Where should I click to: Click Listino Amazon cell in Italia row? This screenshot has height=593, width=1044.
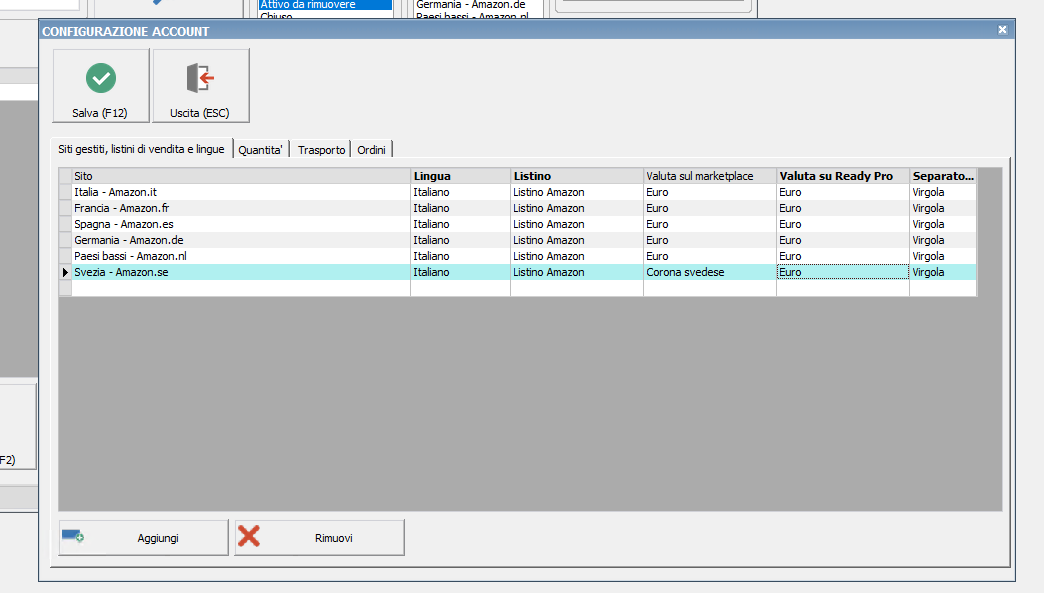pos(577,192)
